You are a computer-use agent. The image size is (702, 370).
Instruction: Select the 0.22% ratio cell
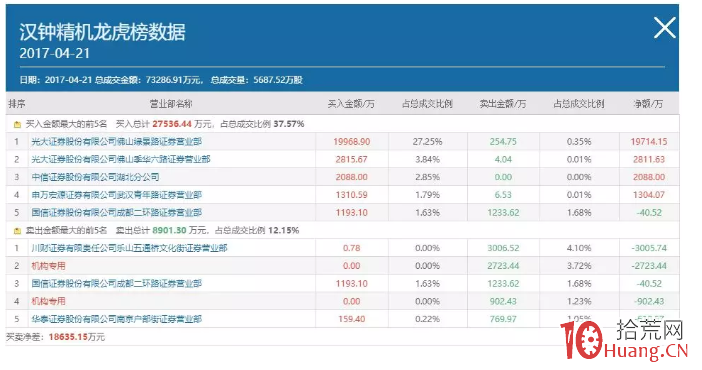(x=428, y=319)
